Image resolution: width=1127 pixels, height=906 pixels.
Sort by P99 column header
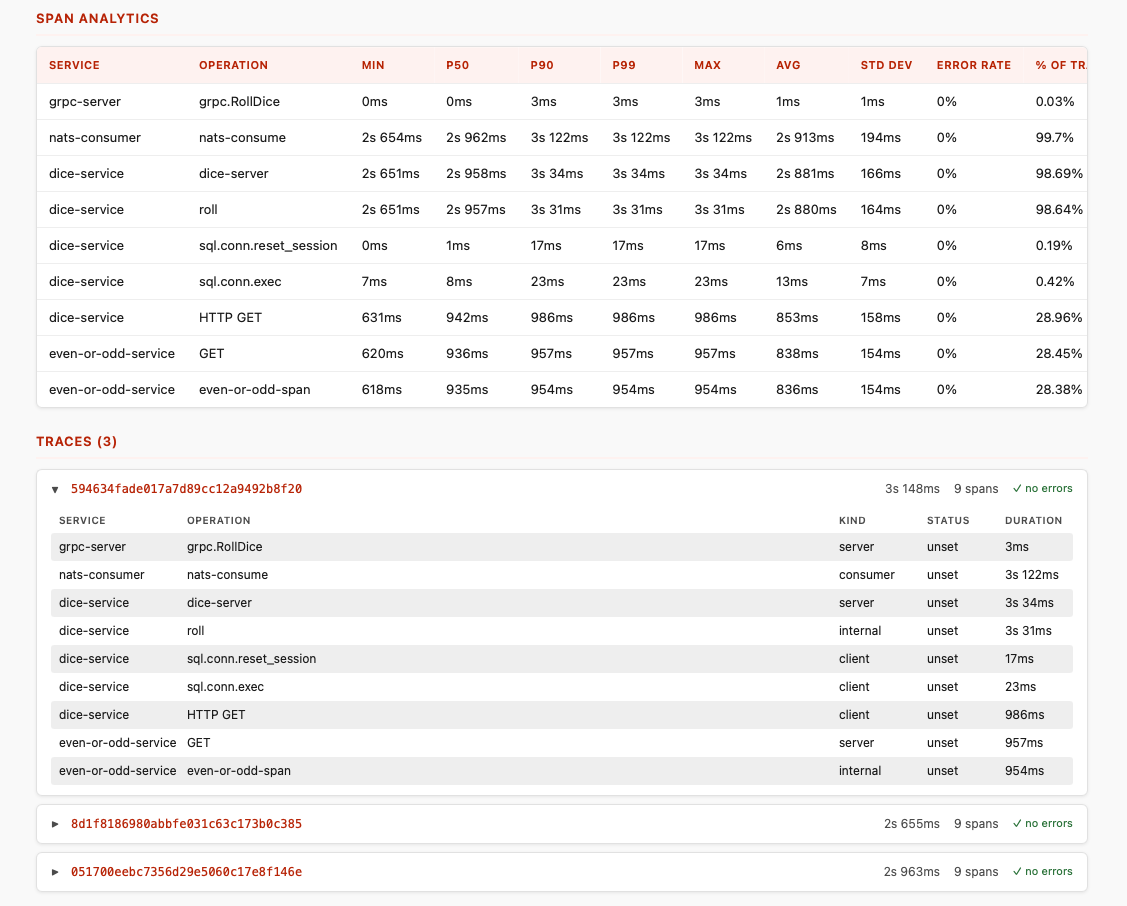(x=624, y=65)
